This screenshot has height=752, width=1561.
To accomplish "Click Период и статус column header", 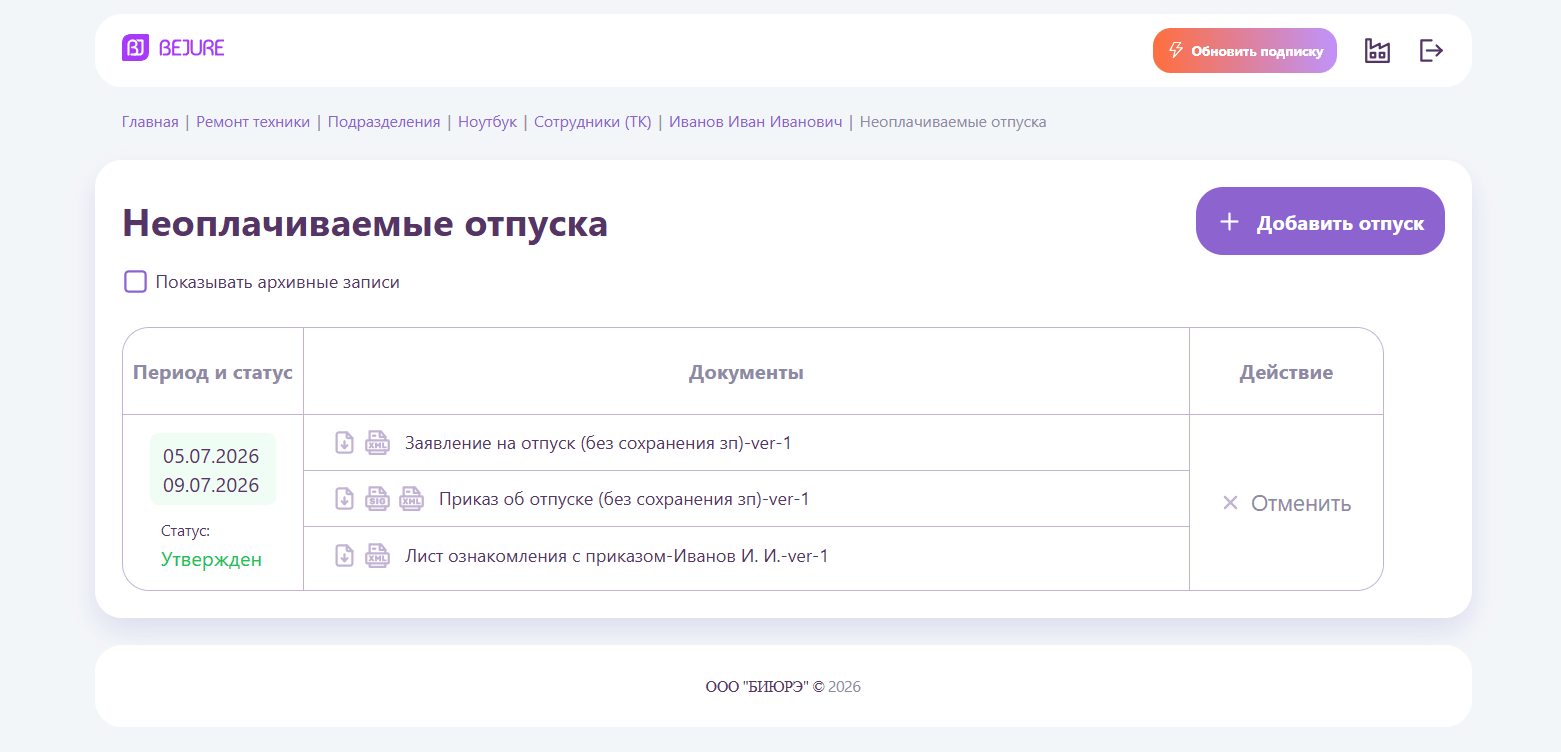I will 213,372.
